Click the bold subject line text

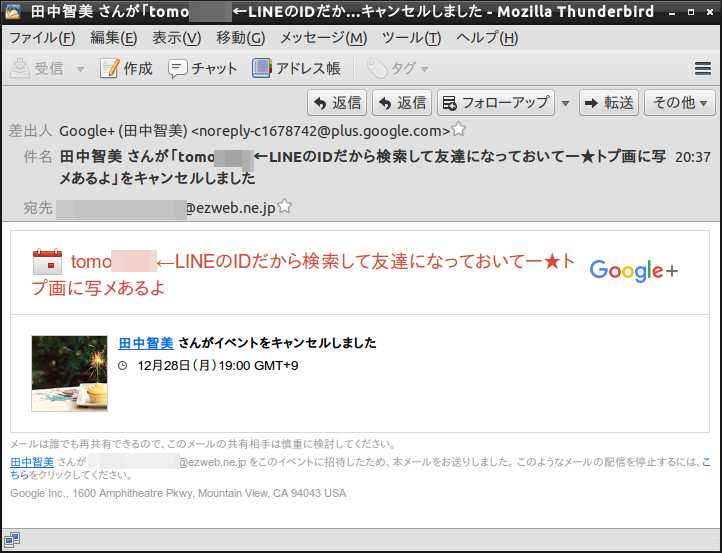(363, 167)
